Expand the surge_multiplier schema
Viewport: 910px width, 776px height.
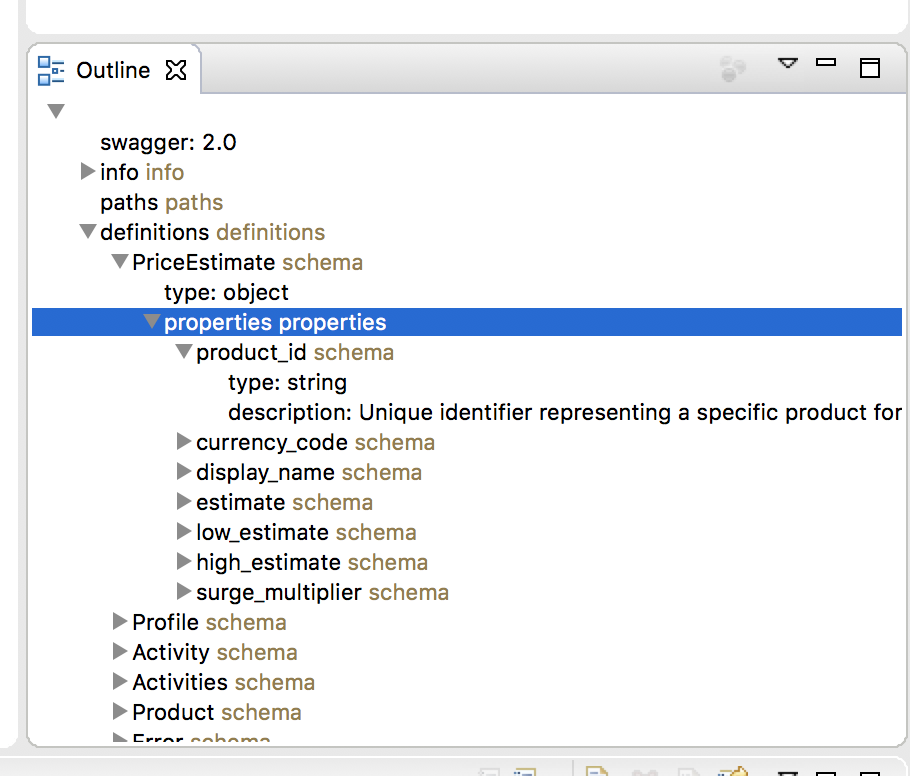pyautogui.click(x=184, y=592)
